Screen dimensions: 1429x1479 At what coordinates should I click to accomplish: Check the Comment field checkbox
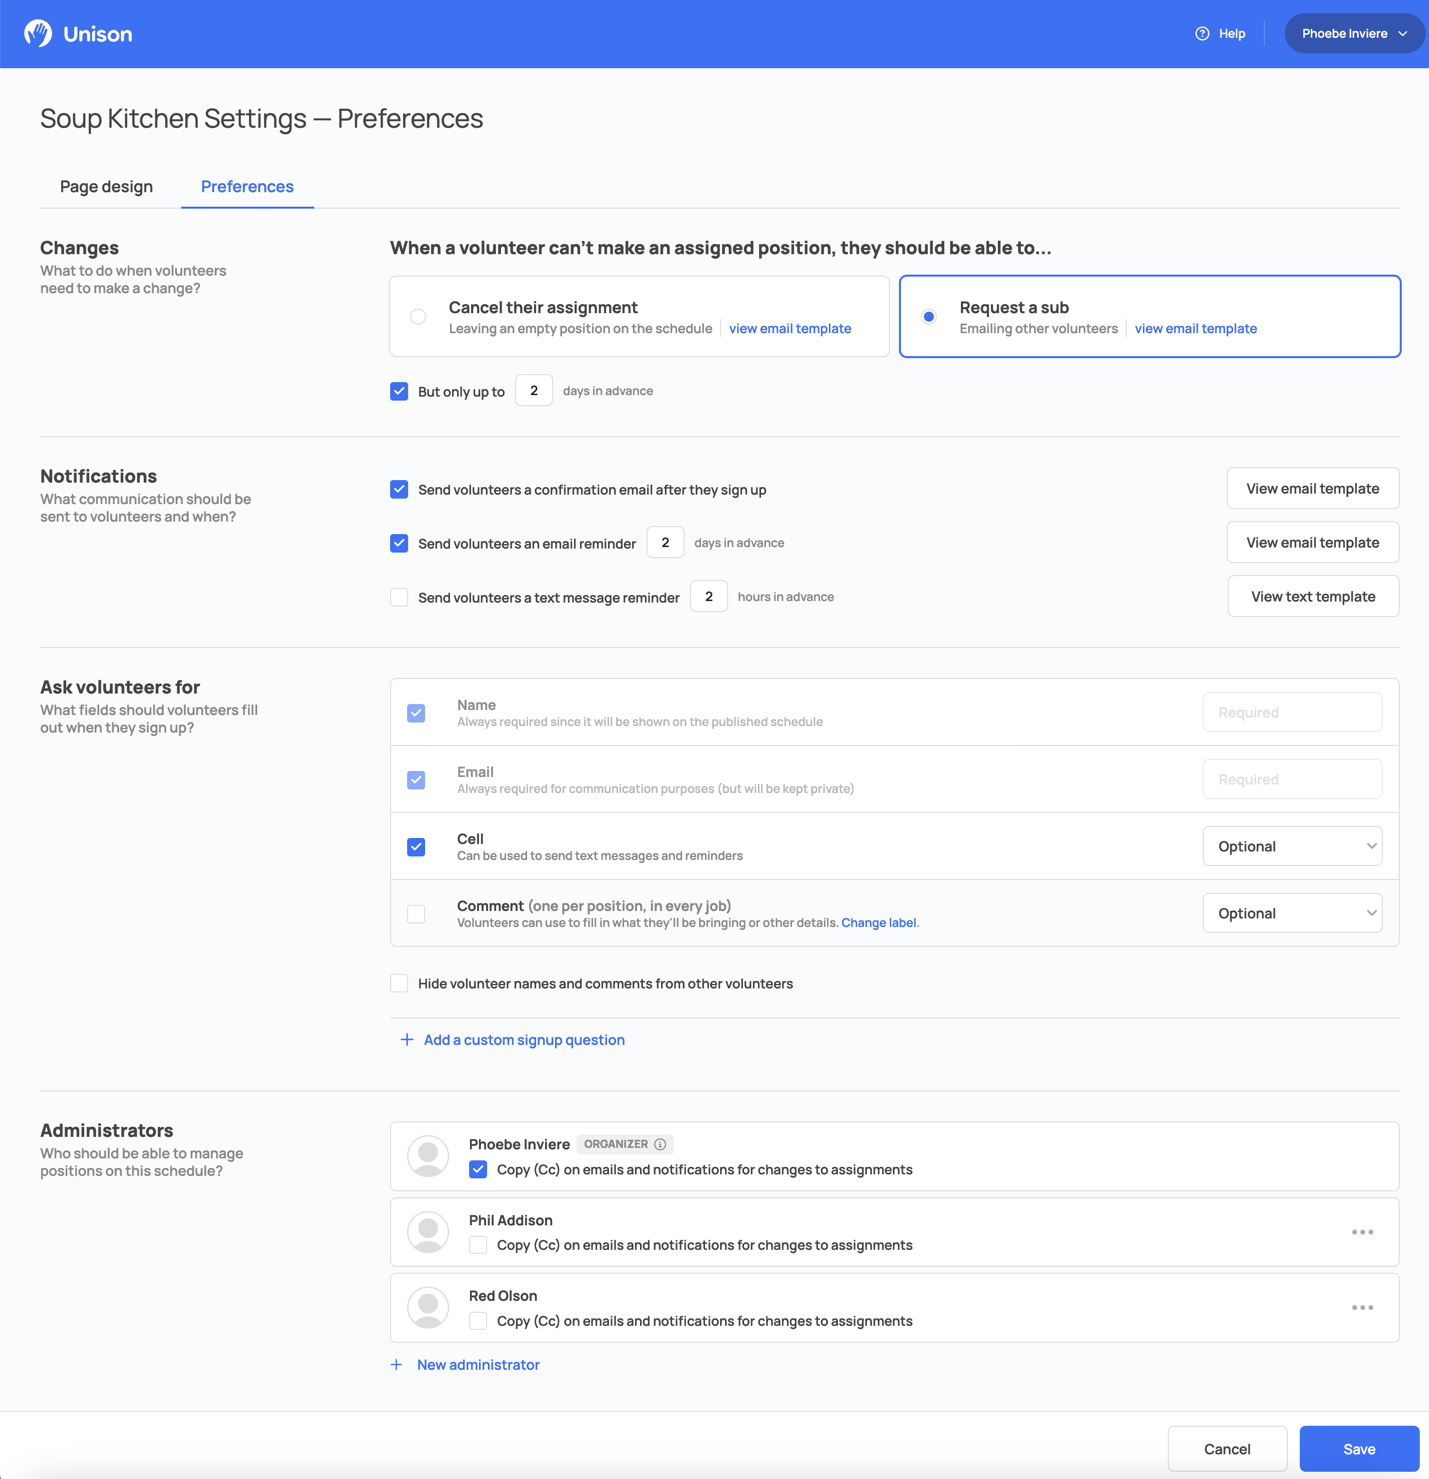[416, 914]
